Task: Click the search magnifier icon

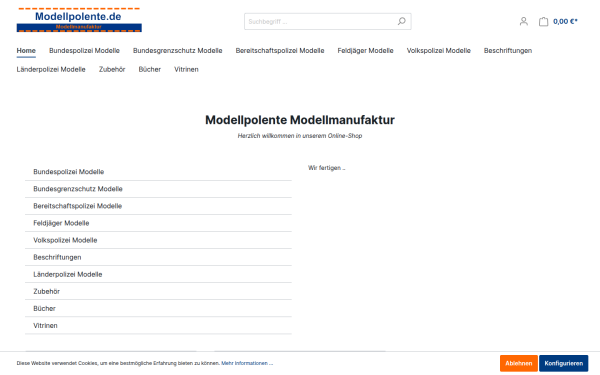Action: click(x=401, y=21)
